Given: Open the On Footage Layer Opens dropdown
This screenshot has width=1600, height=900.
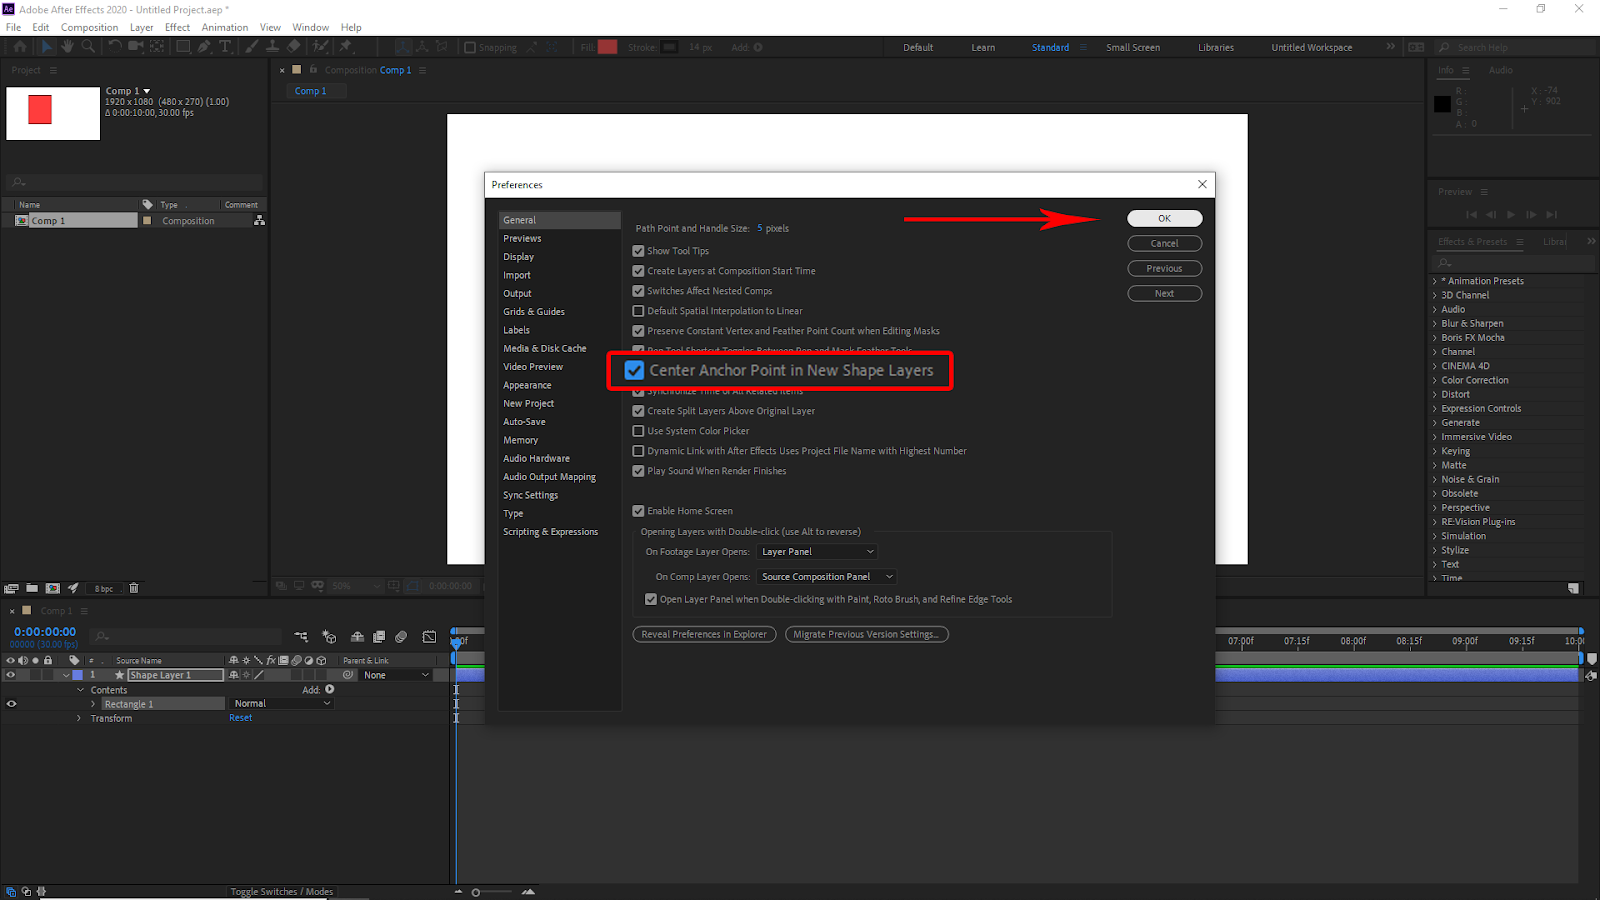Looking at the screenshot, I should 817,552.
